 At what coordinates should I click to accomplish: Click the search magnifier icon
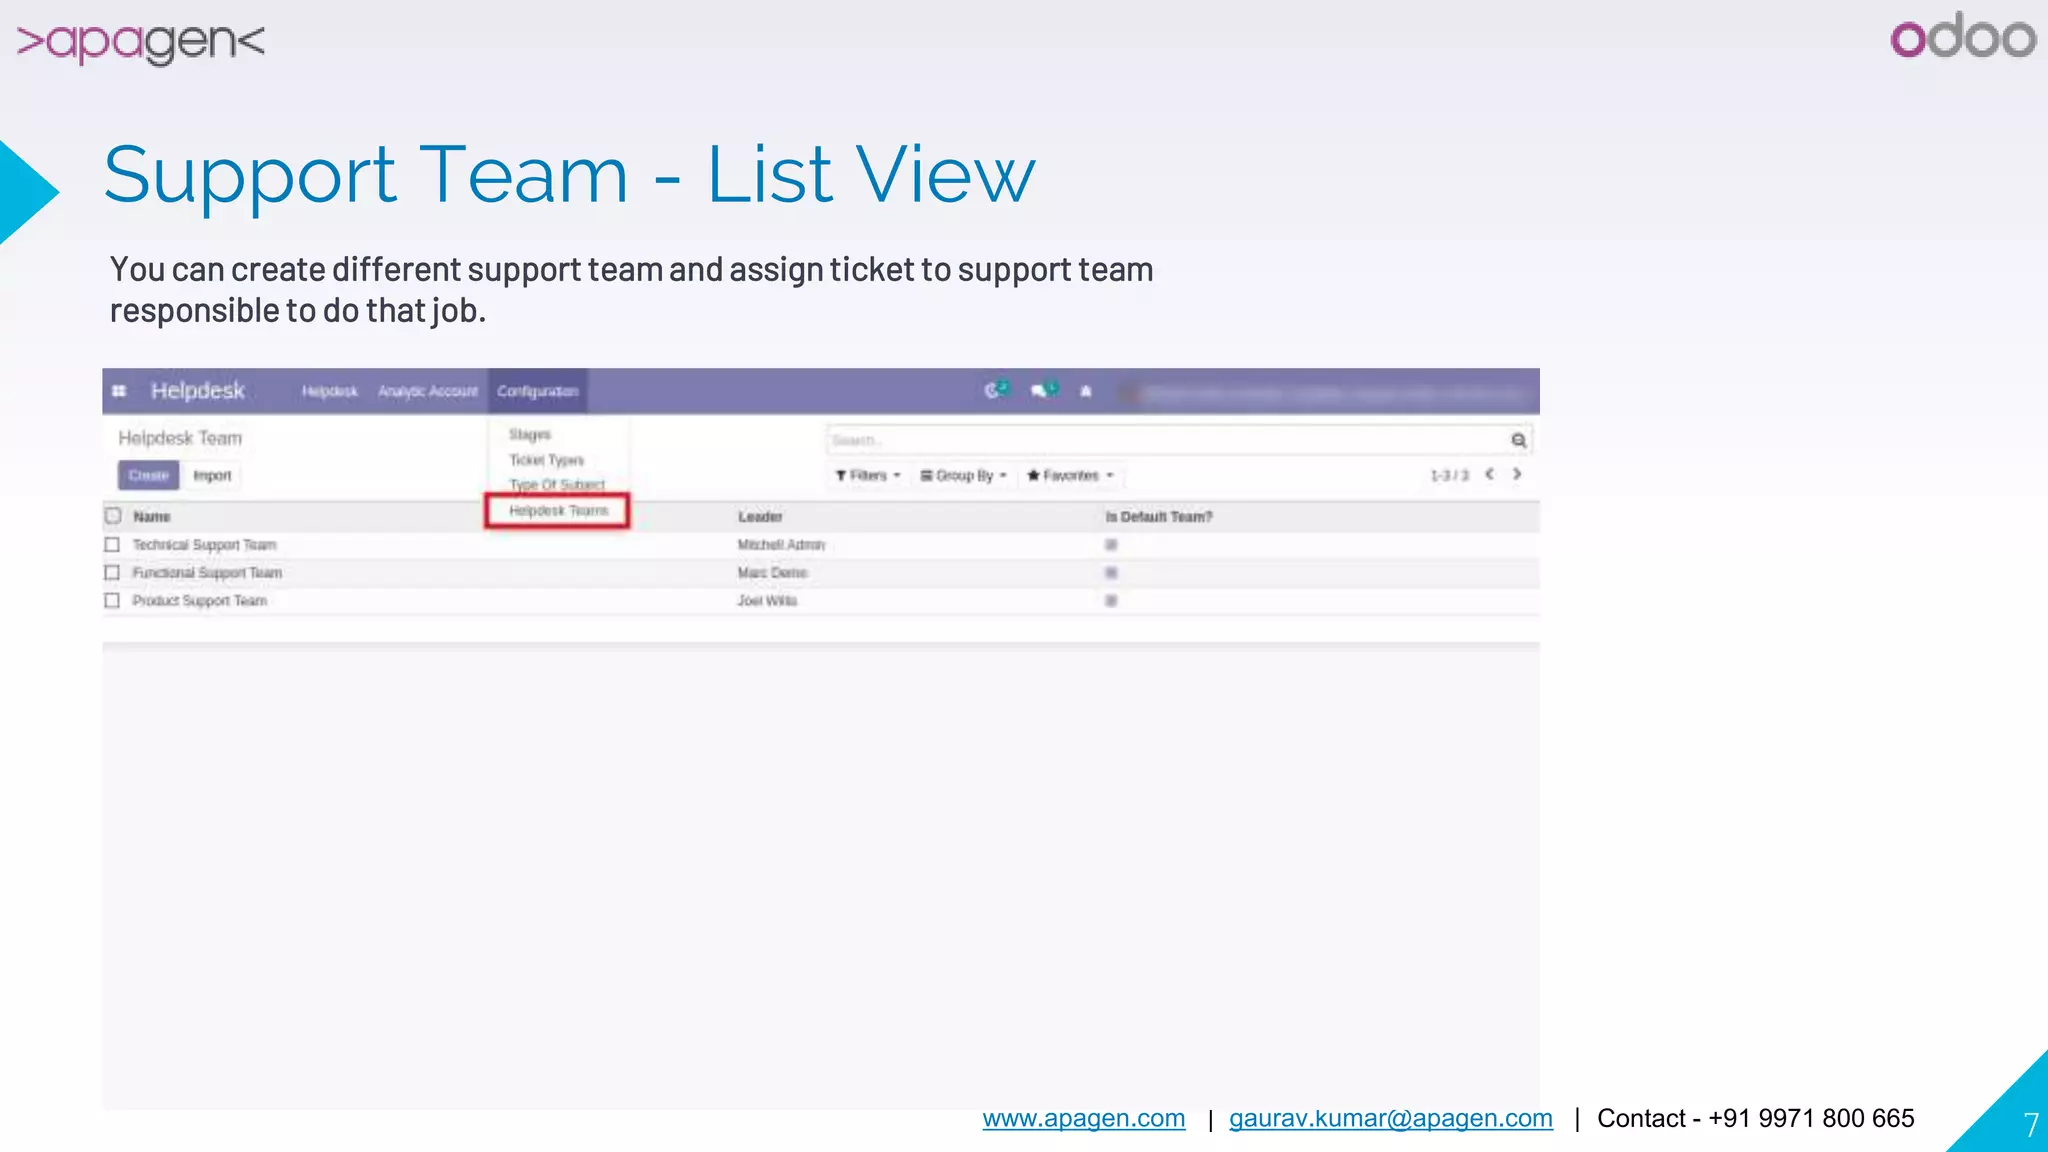[1518, 440]
